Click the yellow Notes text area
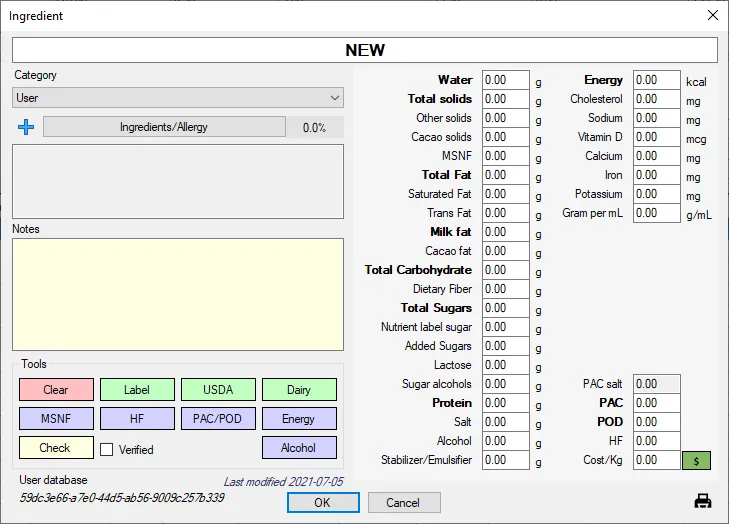 (x=178, y=294)
